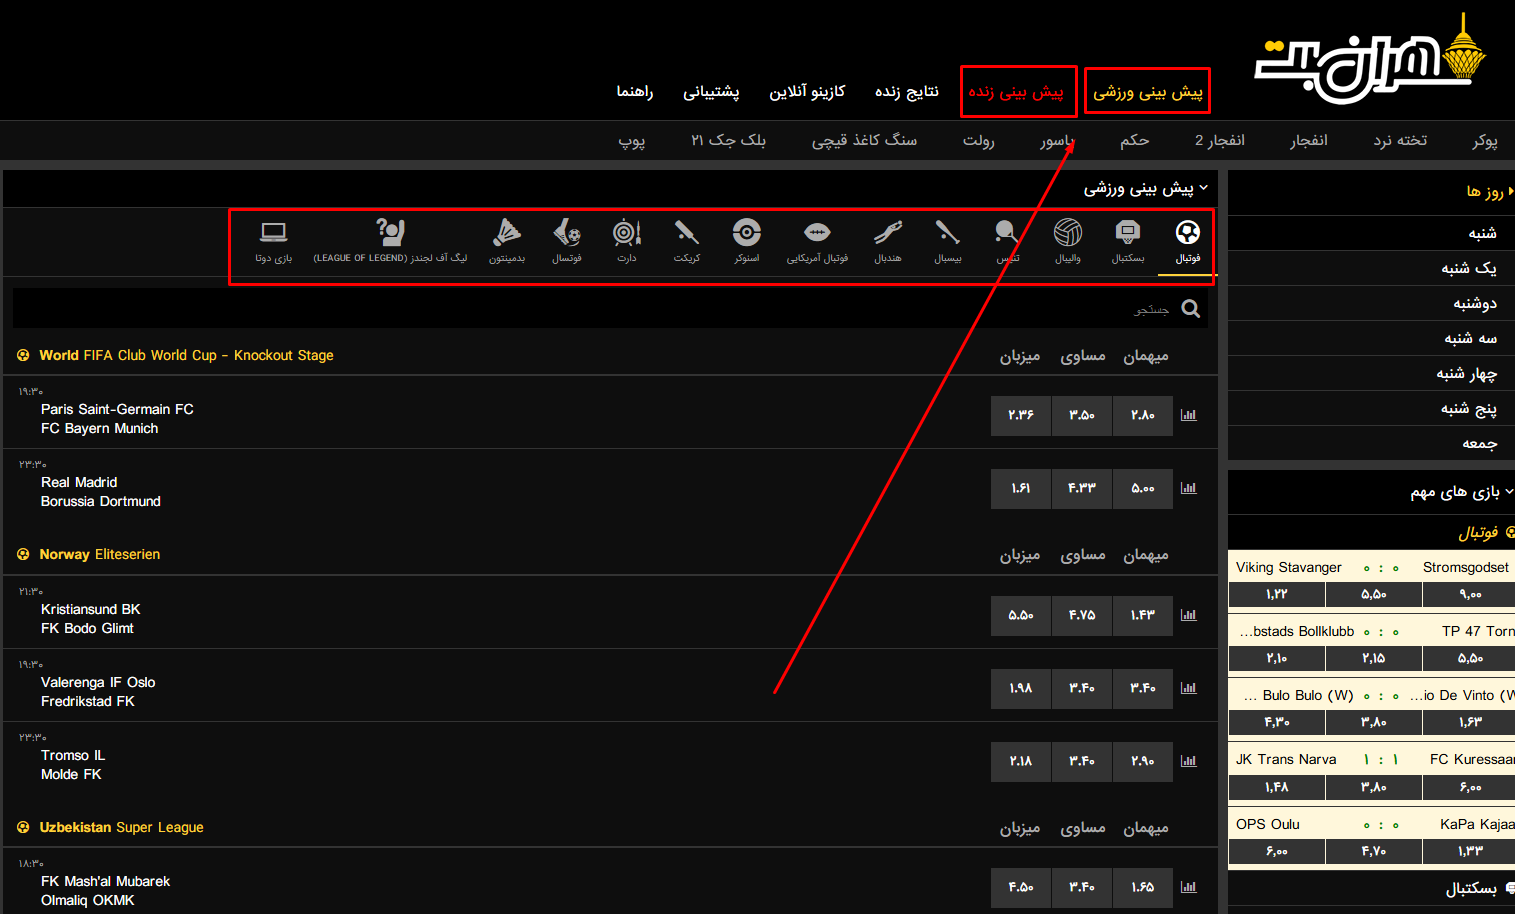Open بلک جک ۲۱ blackjack link
This screenshot has height=914, width=1515.
[x=729, y=141]
